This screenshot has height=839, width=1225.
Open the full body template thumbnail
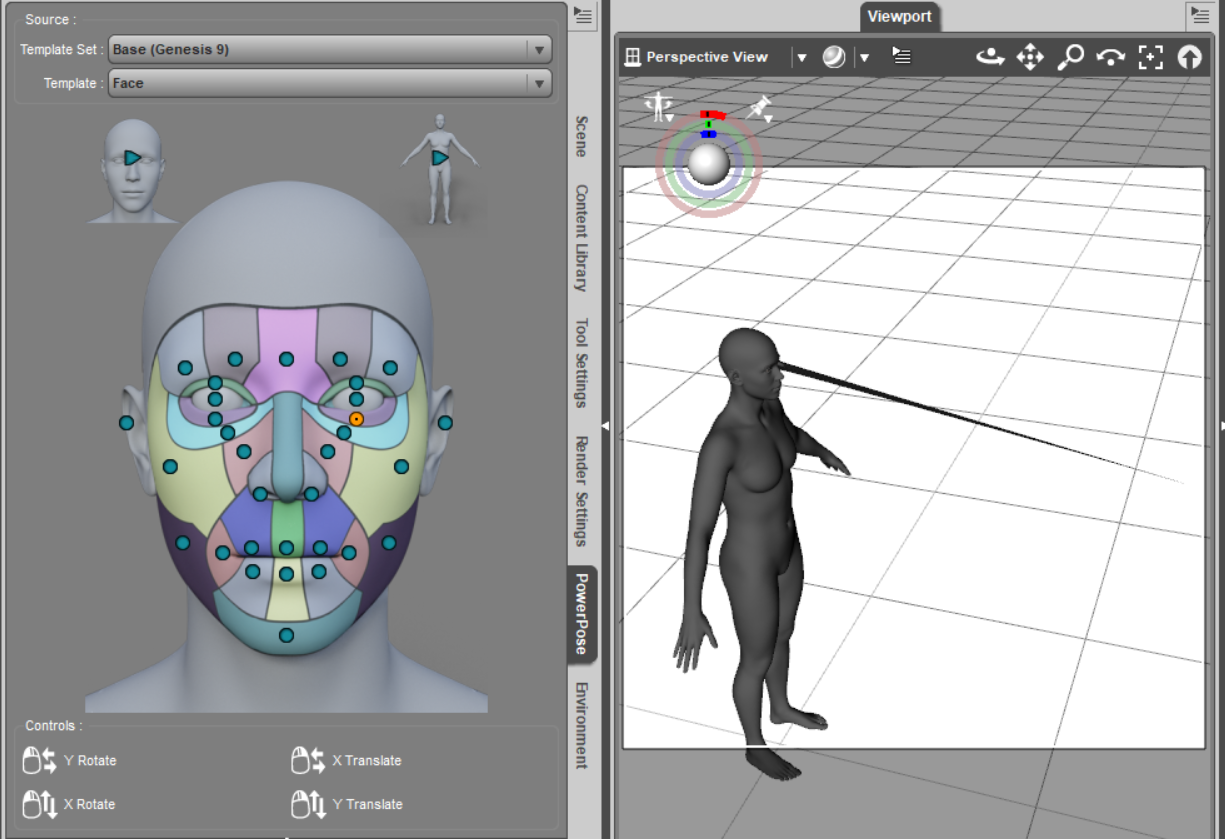click(x=438, y=168)
